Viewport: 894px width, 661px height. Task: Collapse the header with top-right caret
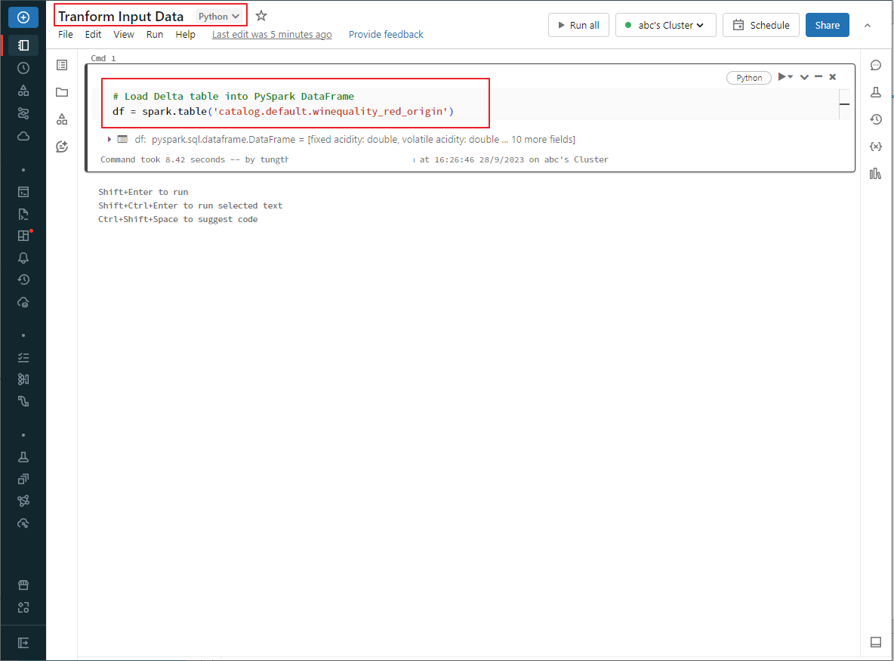(868, 25)
